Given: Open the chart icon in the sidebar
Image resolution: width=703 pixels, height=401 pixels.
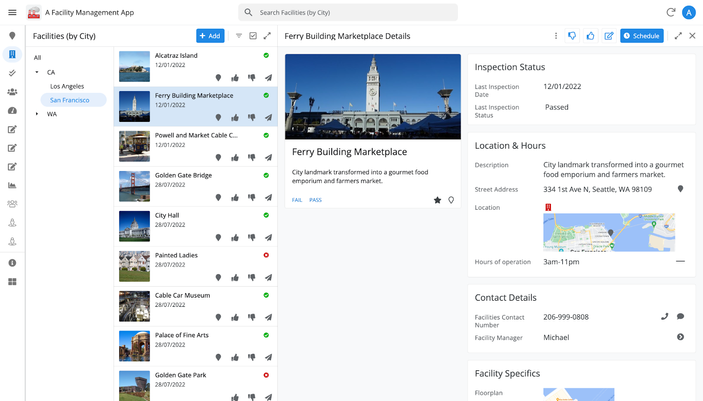Looking at the screenshot, I should (12, 185).
